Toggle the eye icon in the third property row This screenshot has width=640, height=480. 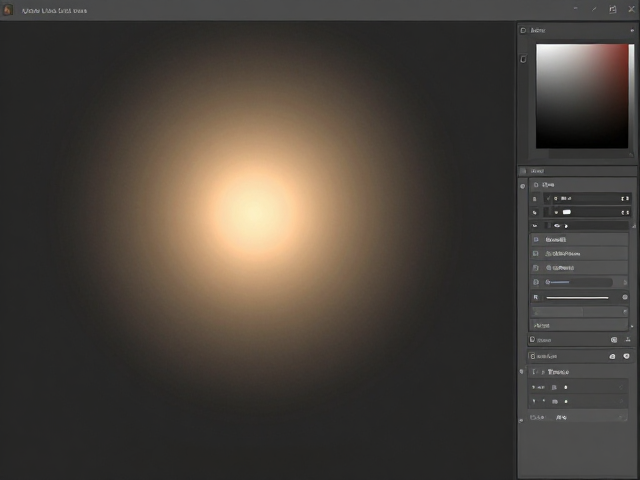pos(558,225)
